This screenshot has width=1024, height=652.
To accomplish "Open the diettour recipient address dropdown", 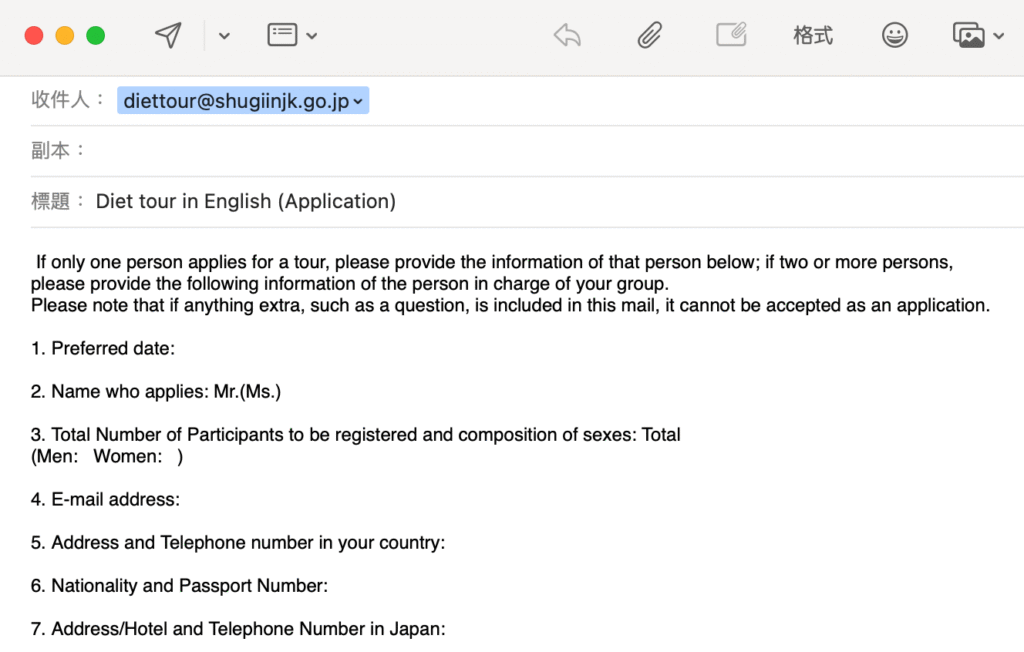I will tap(358, 101).
